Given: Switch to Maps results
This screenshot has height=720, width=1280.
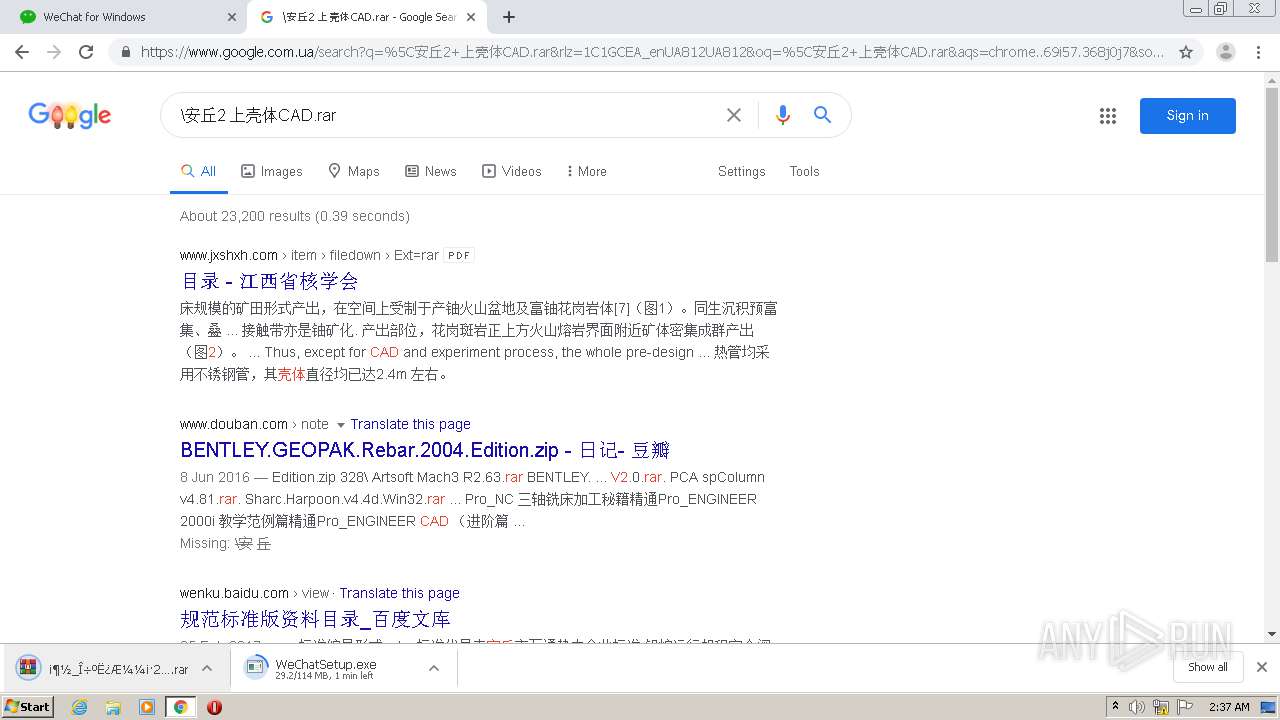Looking at the screenshot, I should click(x=354, y=171).
